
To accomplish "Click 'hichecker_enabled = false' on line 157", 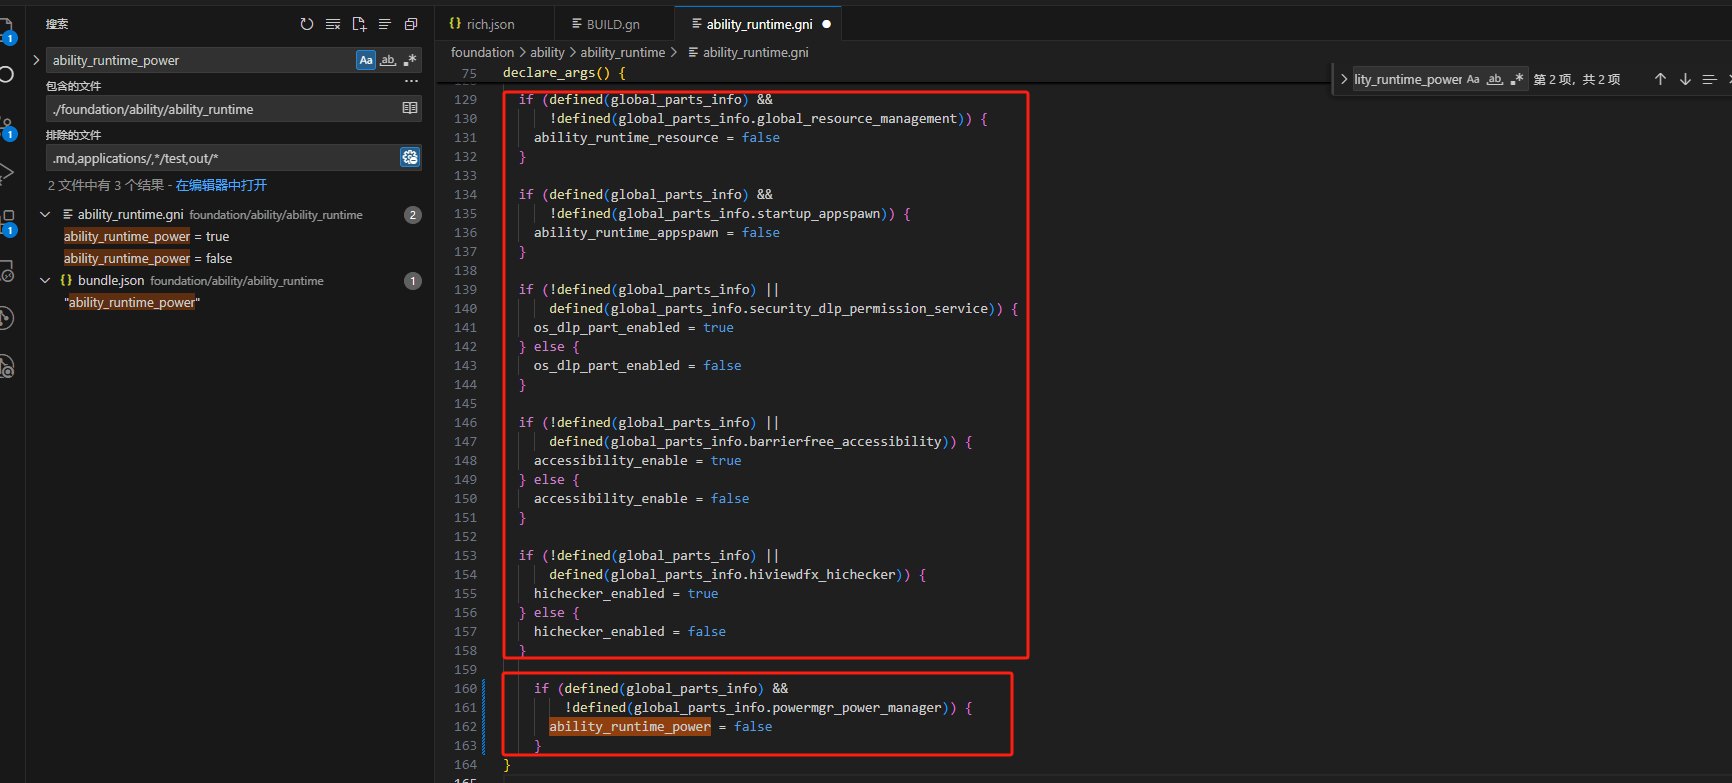I will click(x=630, y=632).
